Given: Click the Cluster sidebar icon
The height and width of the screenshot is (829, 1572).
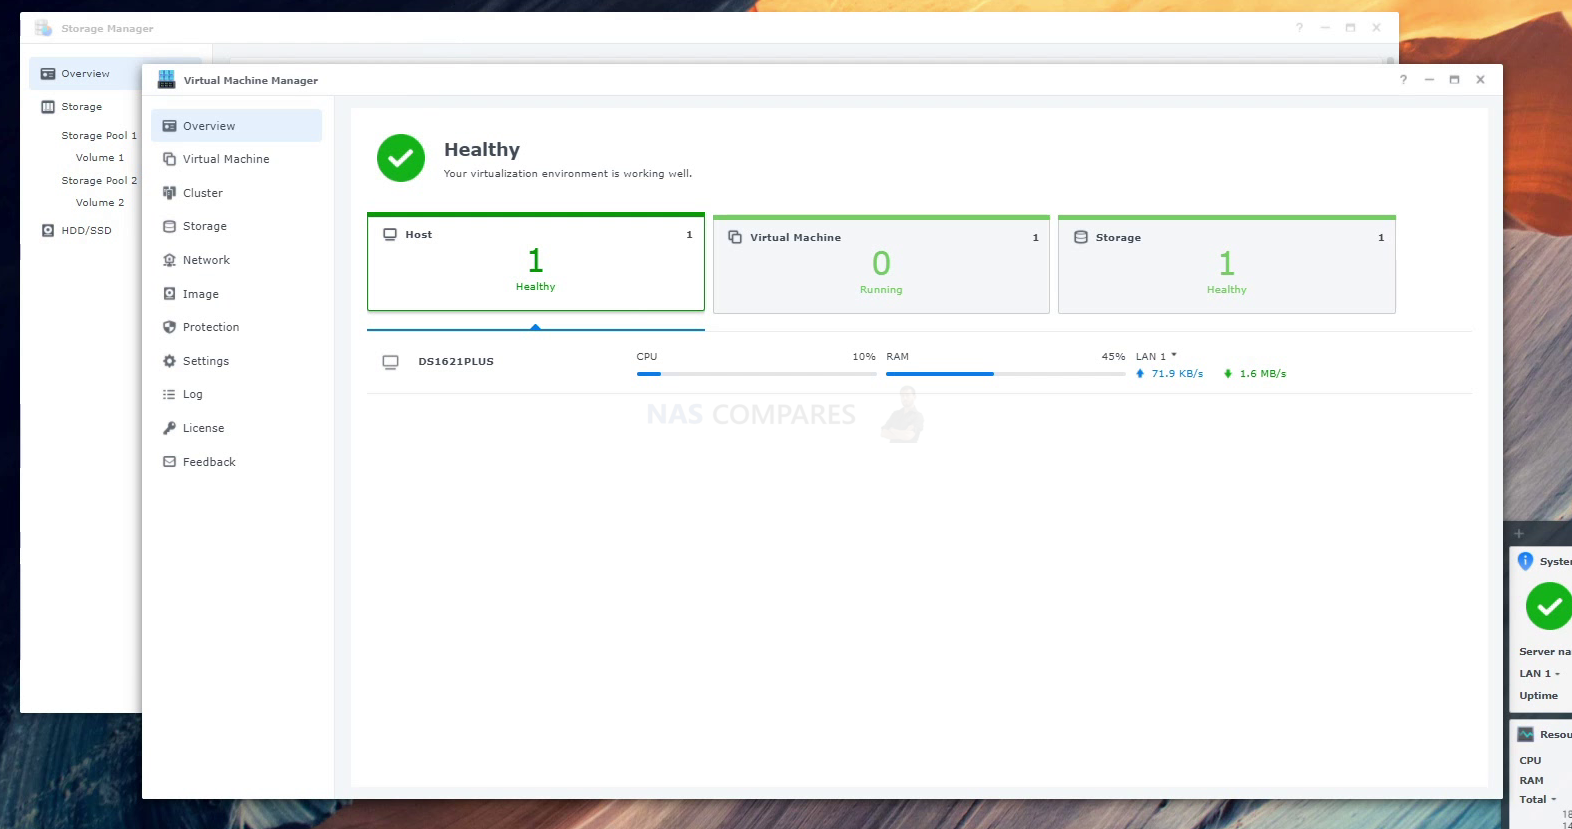Looking at the screenshot, I should (x=169, y=193).
